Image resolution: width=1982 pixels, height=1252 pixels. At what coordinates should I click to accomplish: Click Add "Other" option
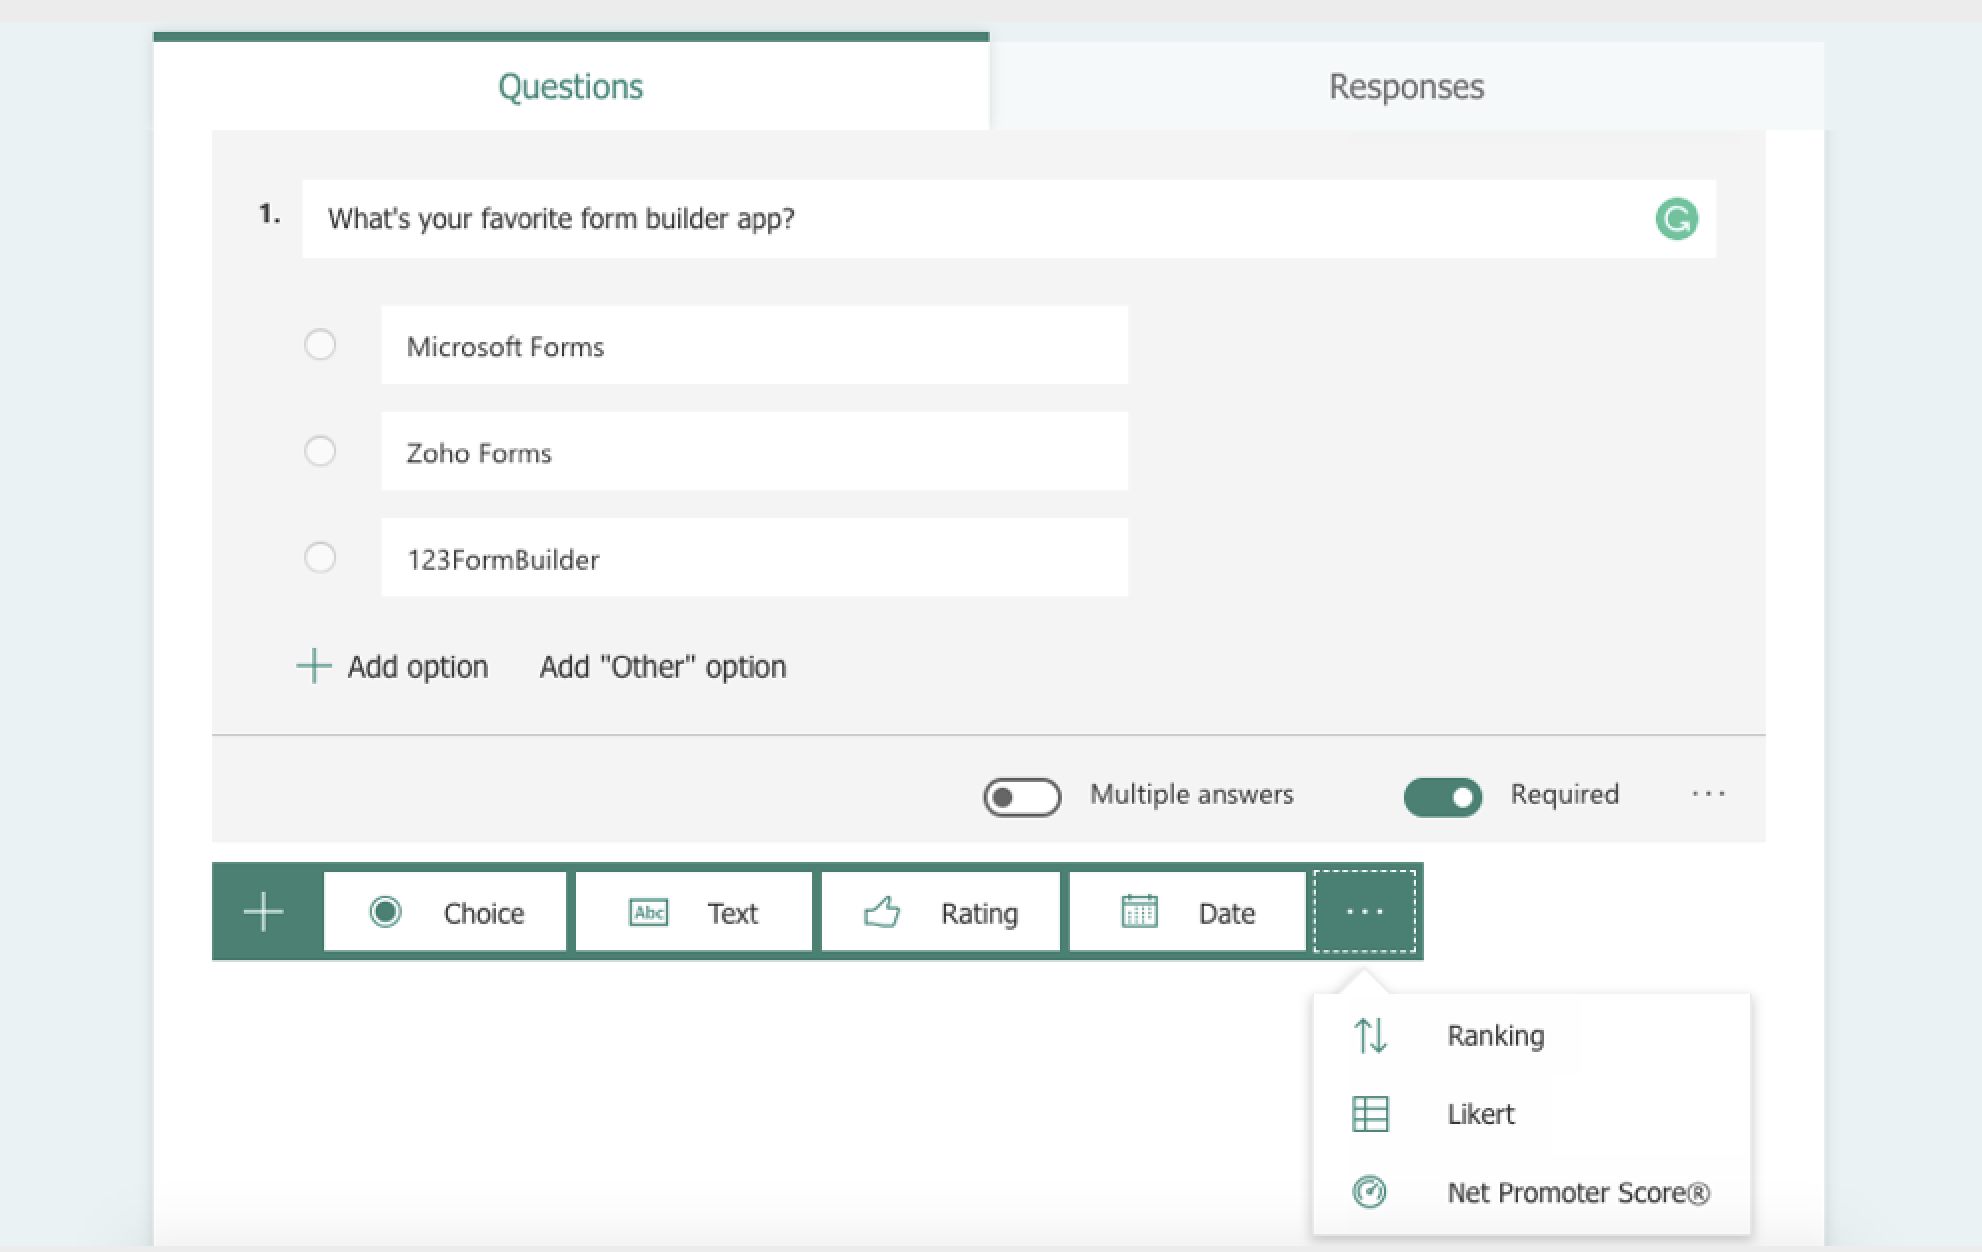point(662,667)
